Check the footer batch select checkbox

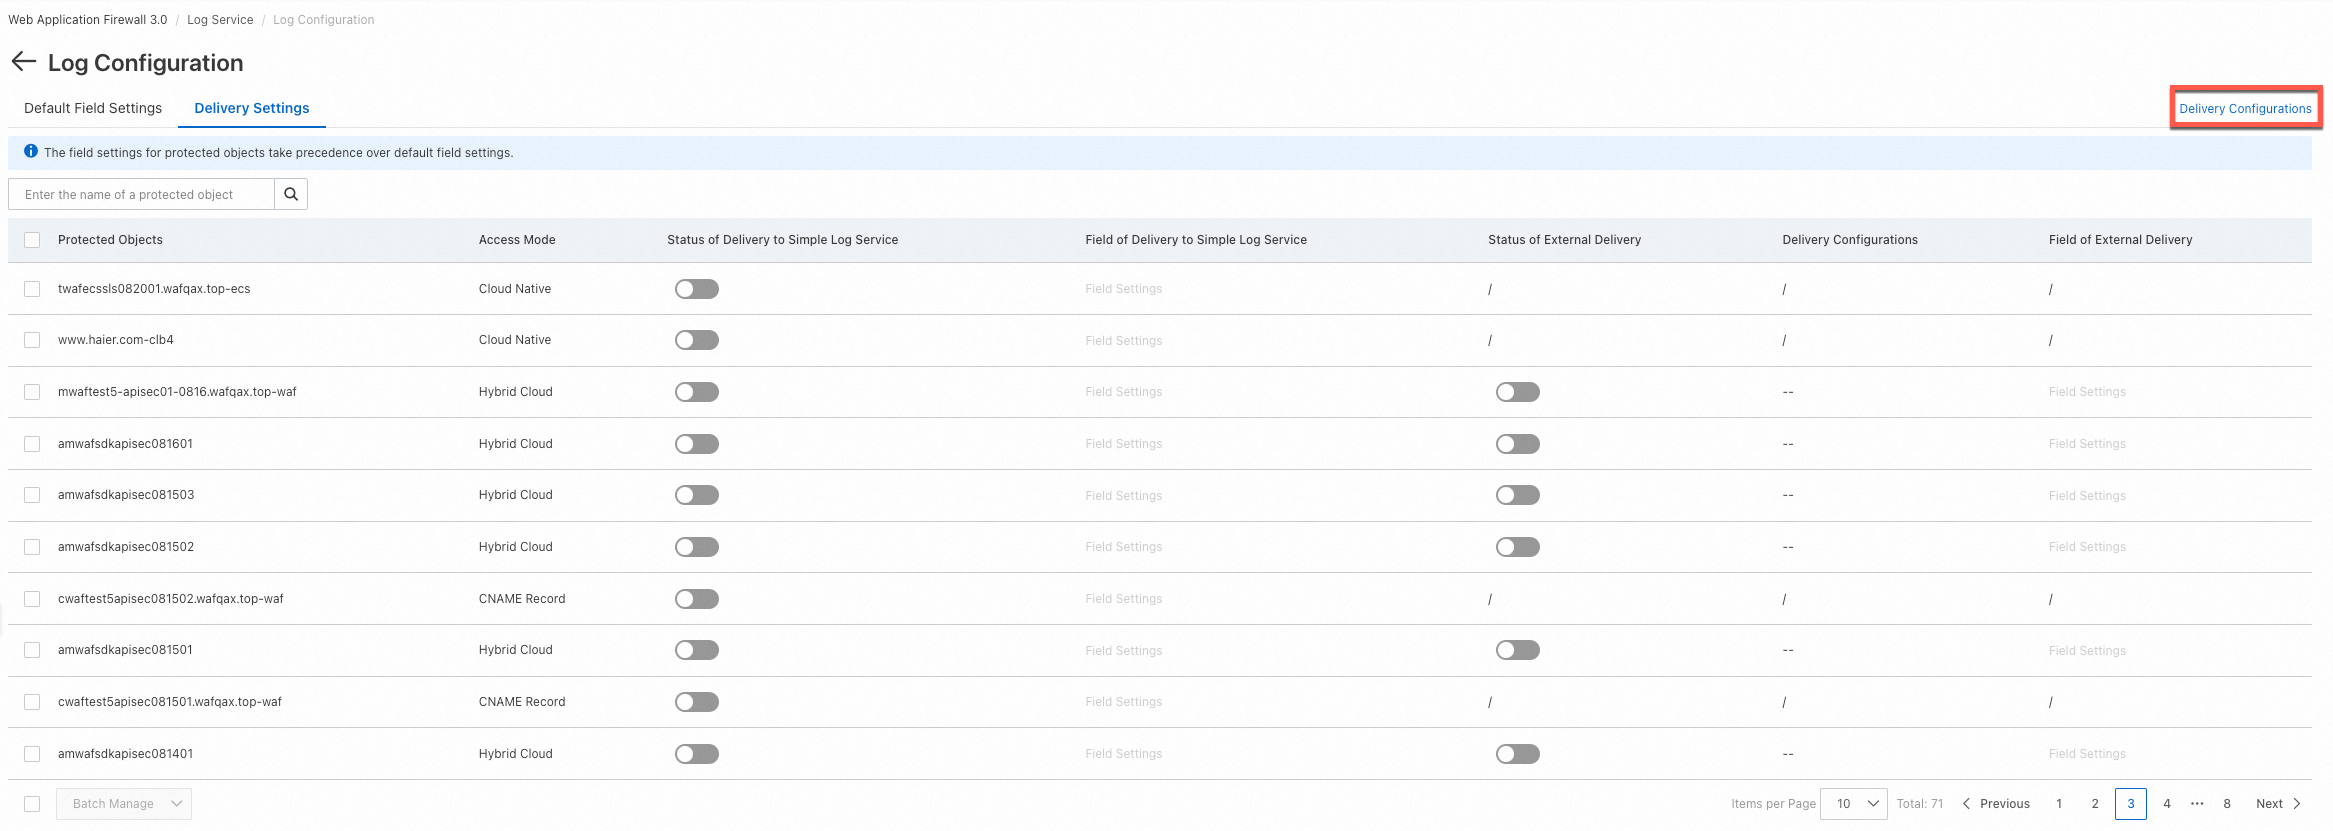(x=32, y=804)
